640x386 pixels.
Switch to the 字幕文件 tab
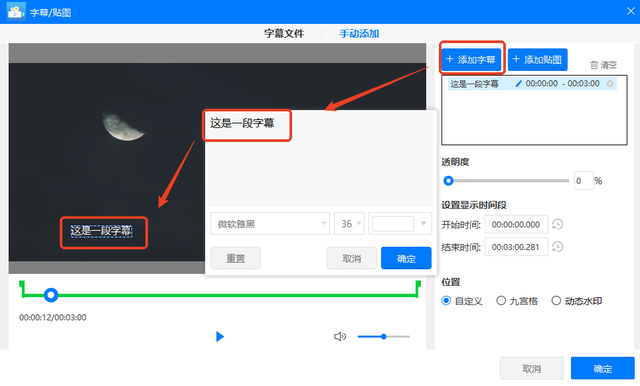pyautogui.click(x=284, y=33)
